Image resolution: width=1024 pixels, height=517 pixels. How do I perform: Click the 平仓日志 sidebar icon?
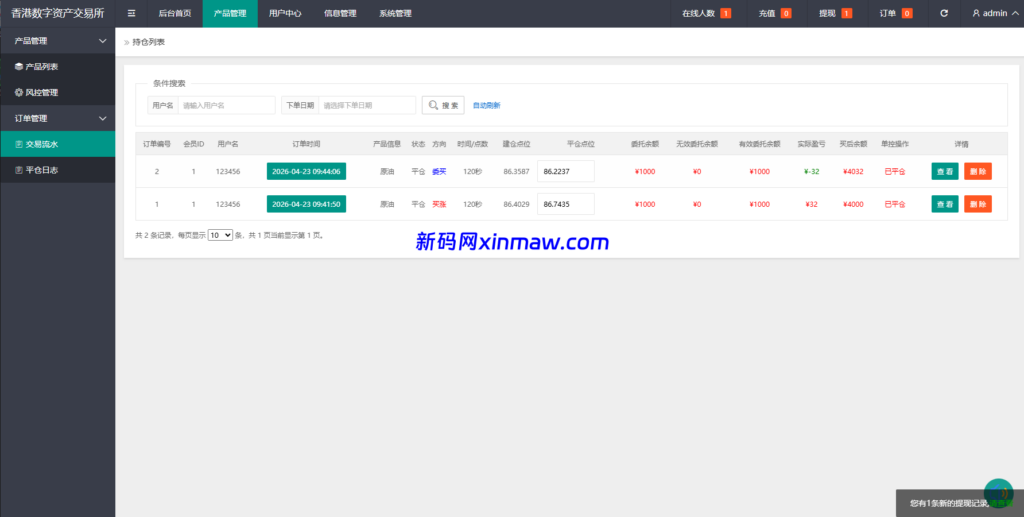[x=19, y=170]
